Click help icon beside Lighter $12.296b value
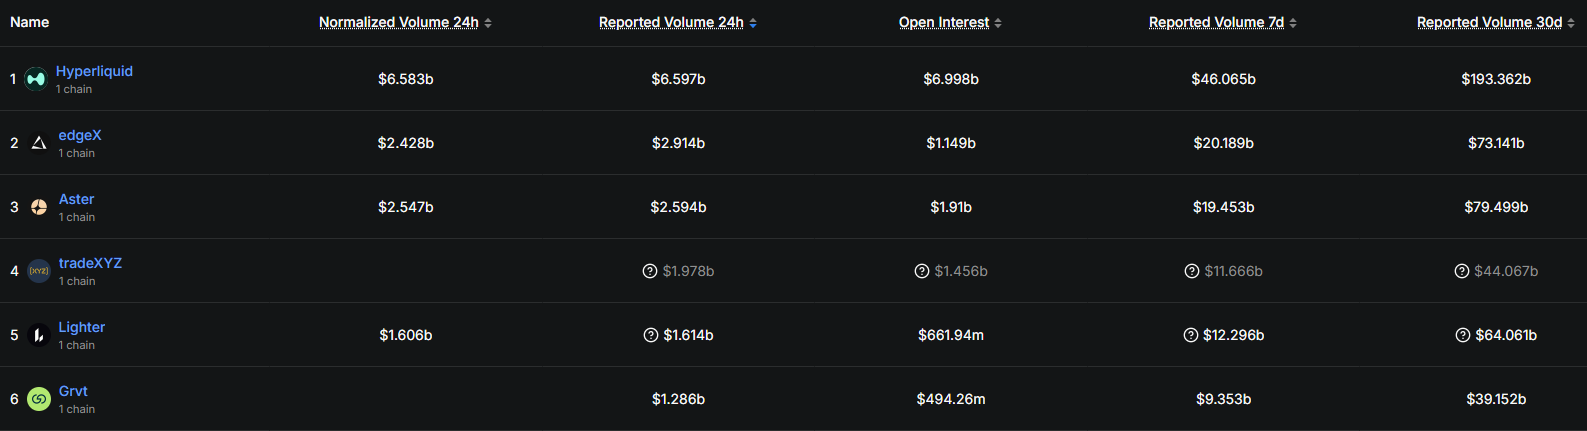 (1191, 335)
